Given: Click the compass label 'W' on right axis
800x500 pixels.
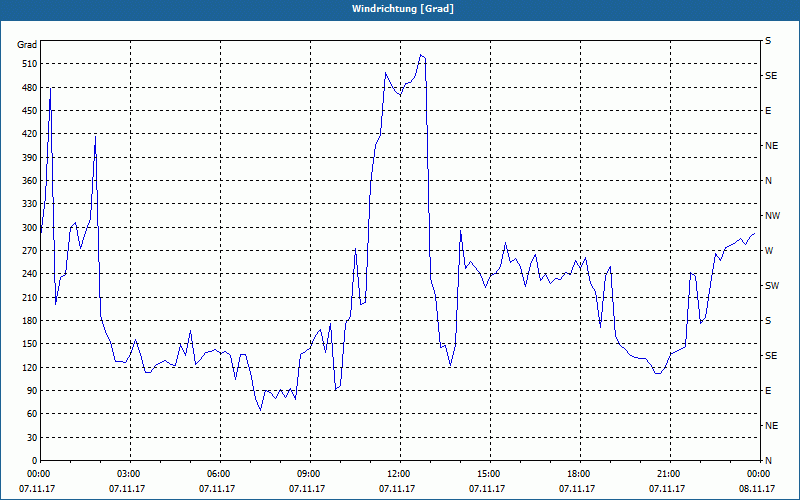Looking at the screenshot, I should (x=769, y=251).
